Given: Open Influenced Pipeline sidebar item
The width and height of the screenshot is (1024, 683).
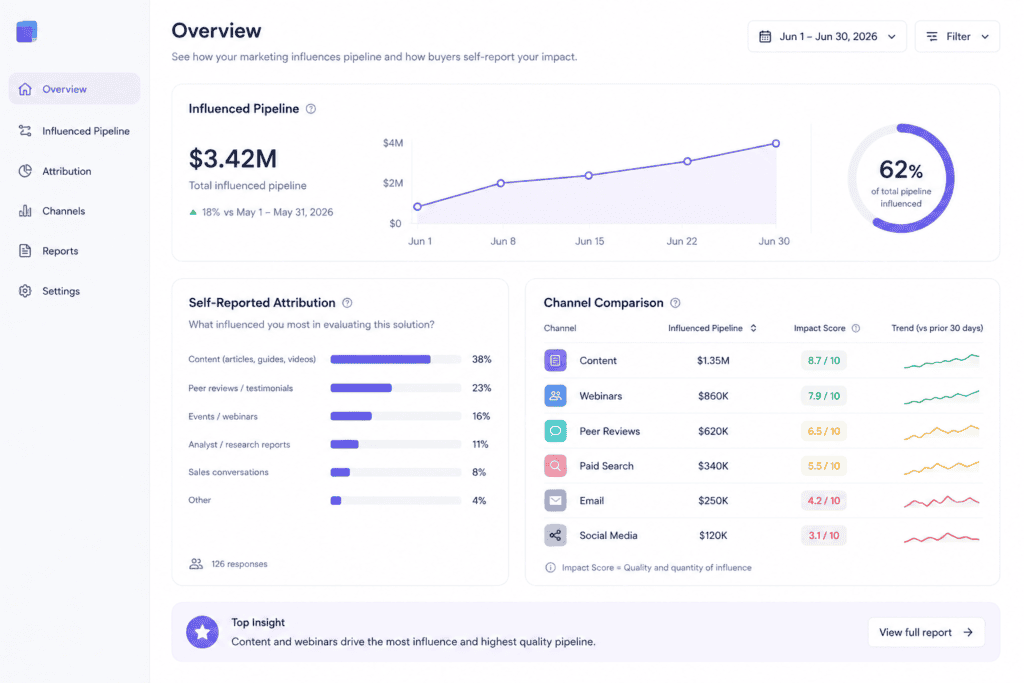Looking at the screenshot, I should pyautogui.click(x=74, y=131).
